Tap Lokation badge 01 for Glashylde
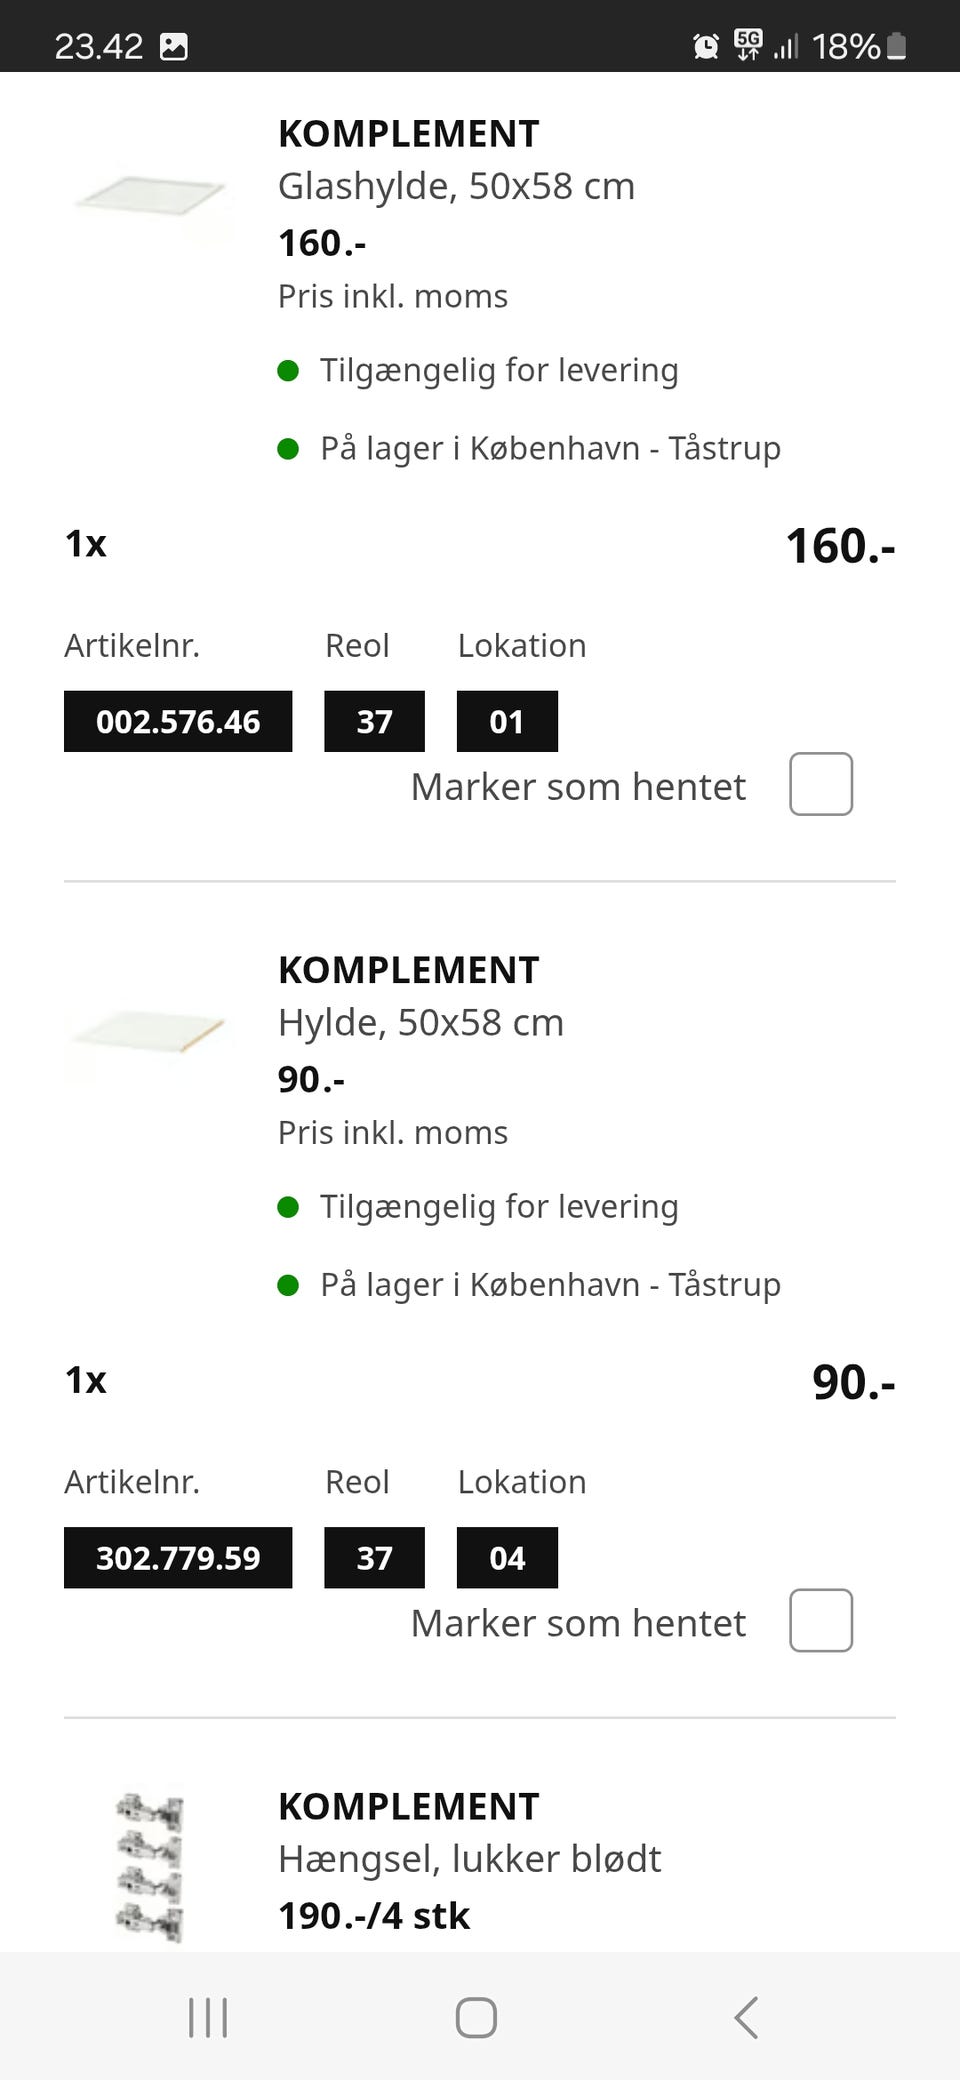The height and width of the screenshot is (2080, 960). pos(507,721)
